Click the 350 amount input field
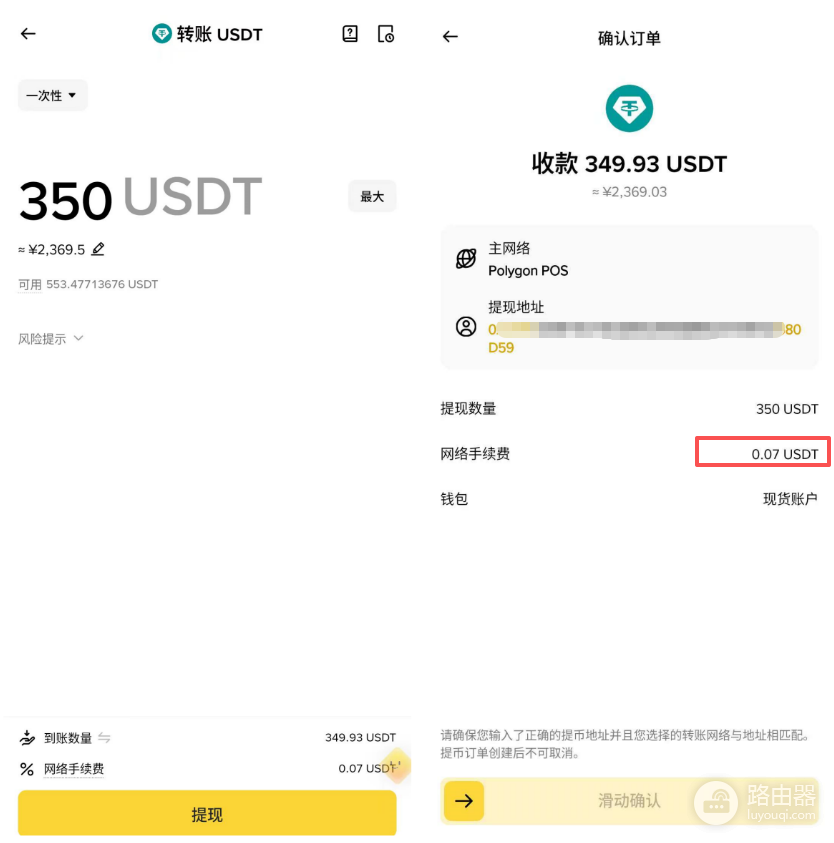The width and height of the screenshot is (834, 843). (66, 200)
